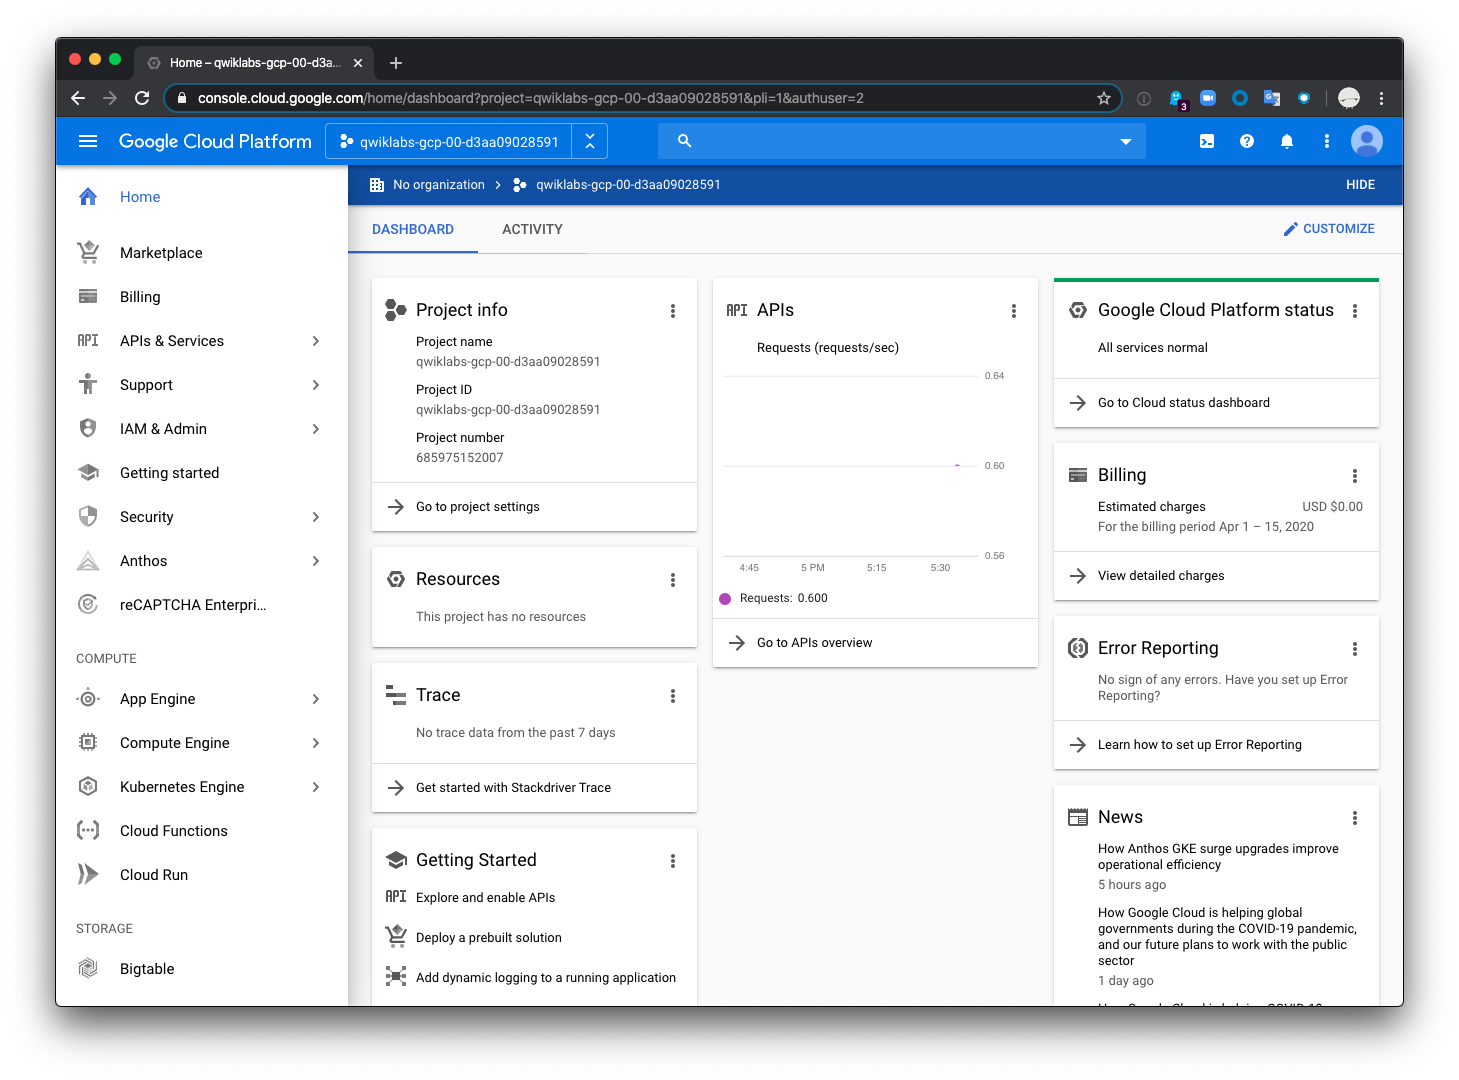Open header settings three-dot menu
The height and width of the screenshot is (1080, 1459).
point(1327,141)
